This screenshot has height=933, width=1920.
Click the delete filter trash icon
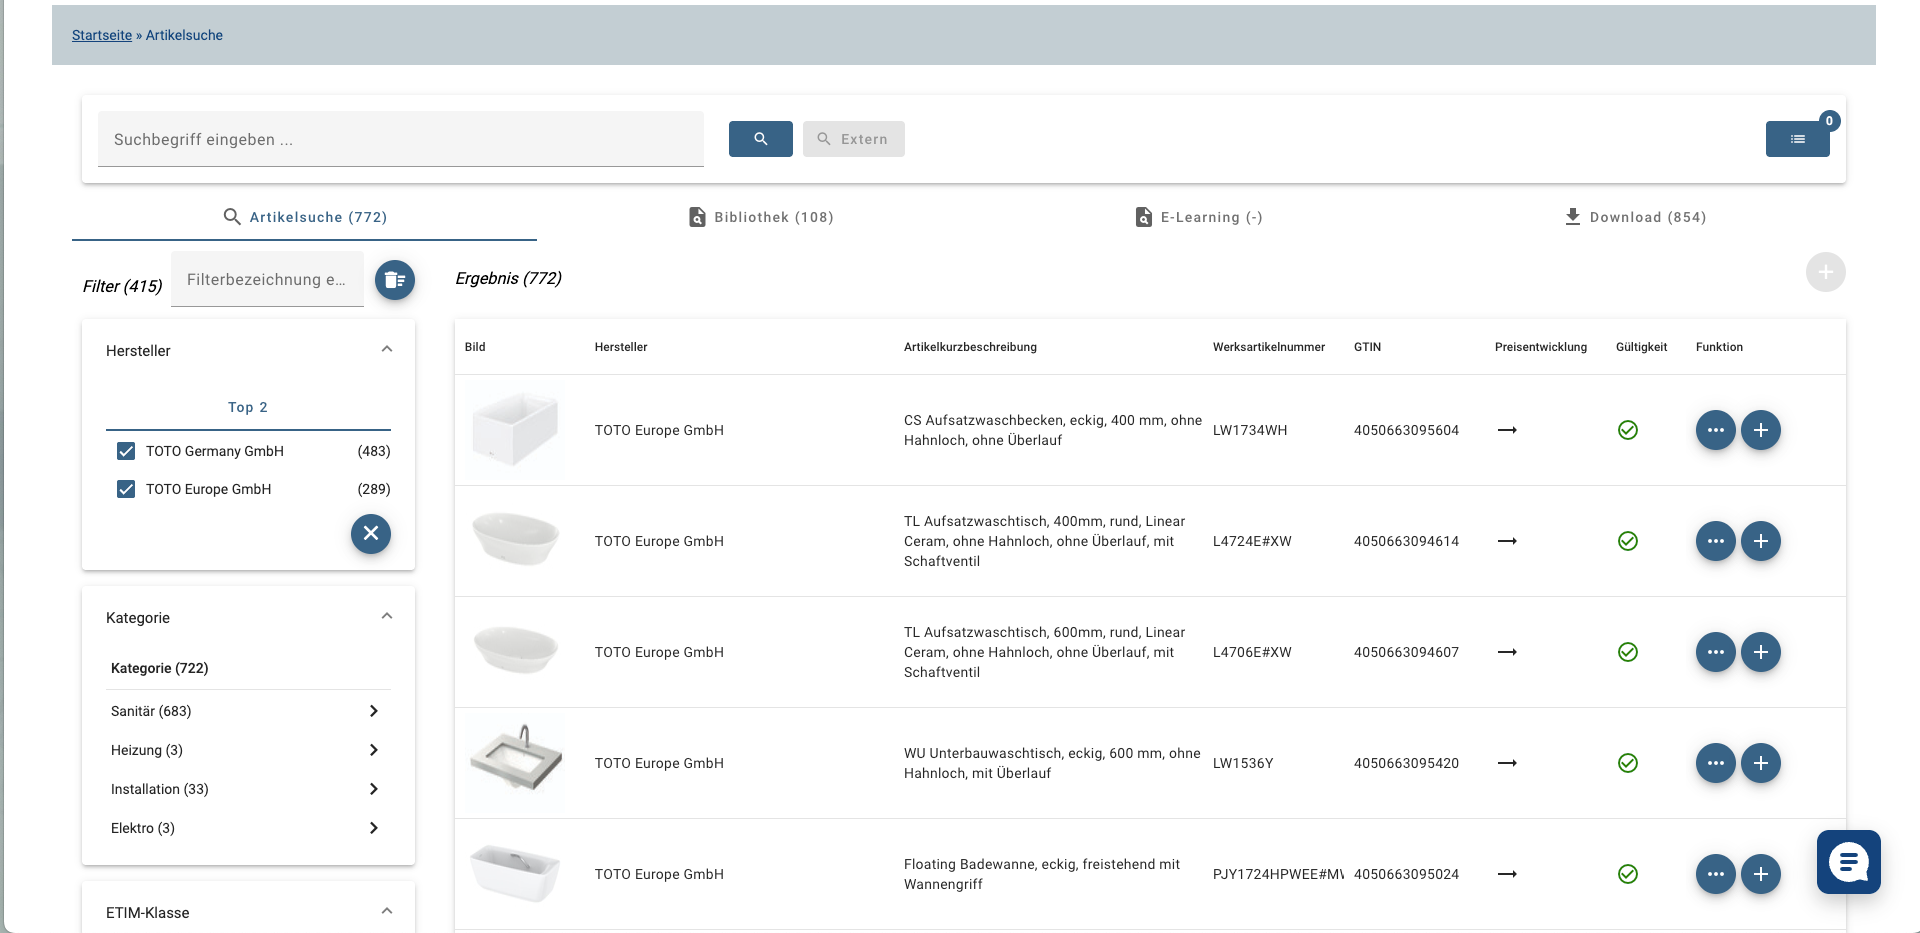coord(395,280)
